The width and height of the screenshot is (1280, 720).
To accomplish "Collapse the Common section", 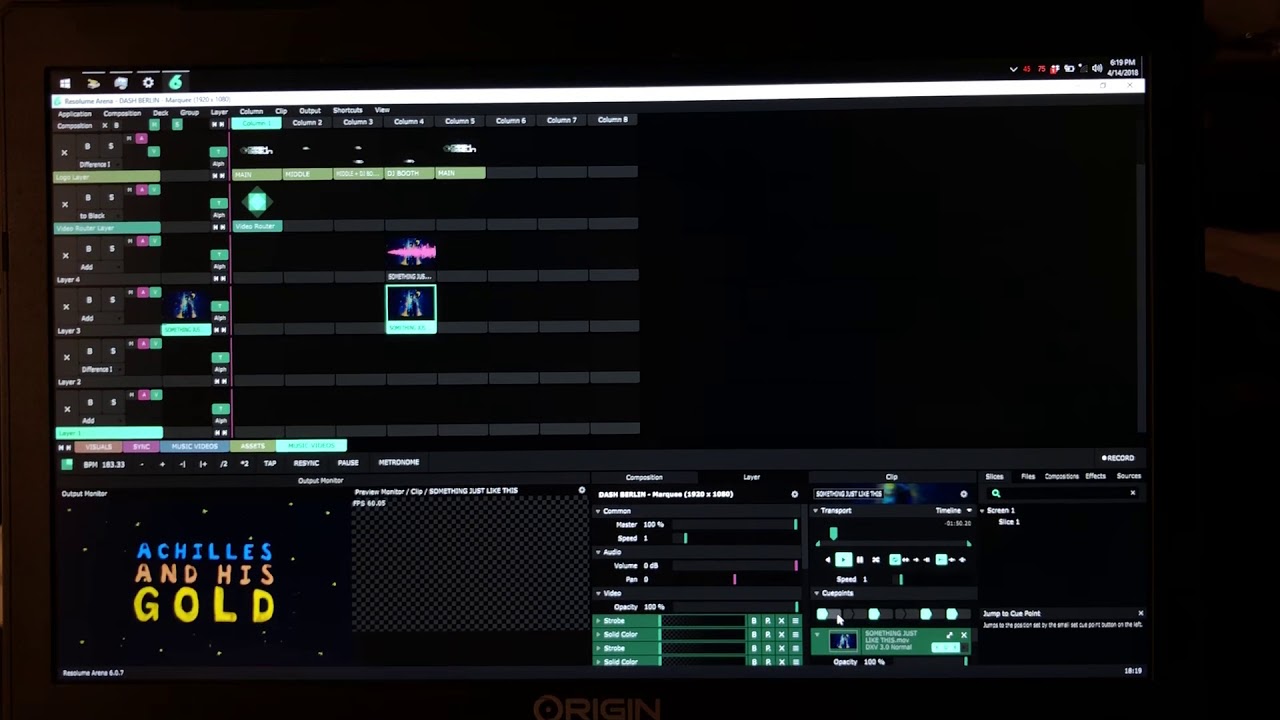I will click(598, 511).
